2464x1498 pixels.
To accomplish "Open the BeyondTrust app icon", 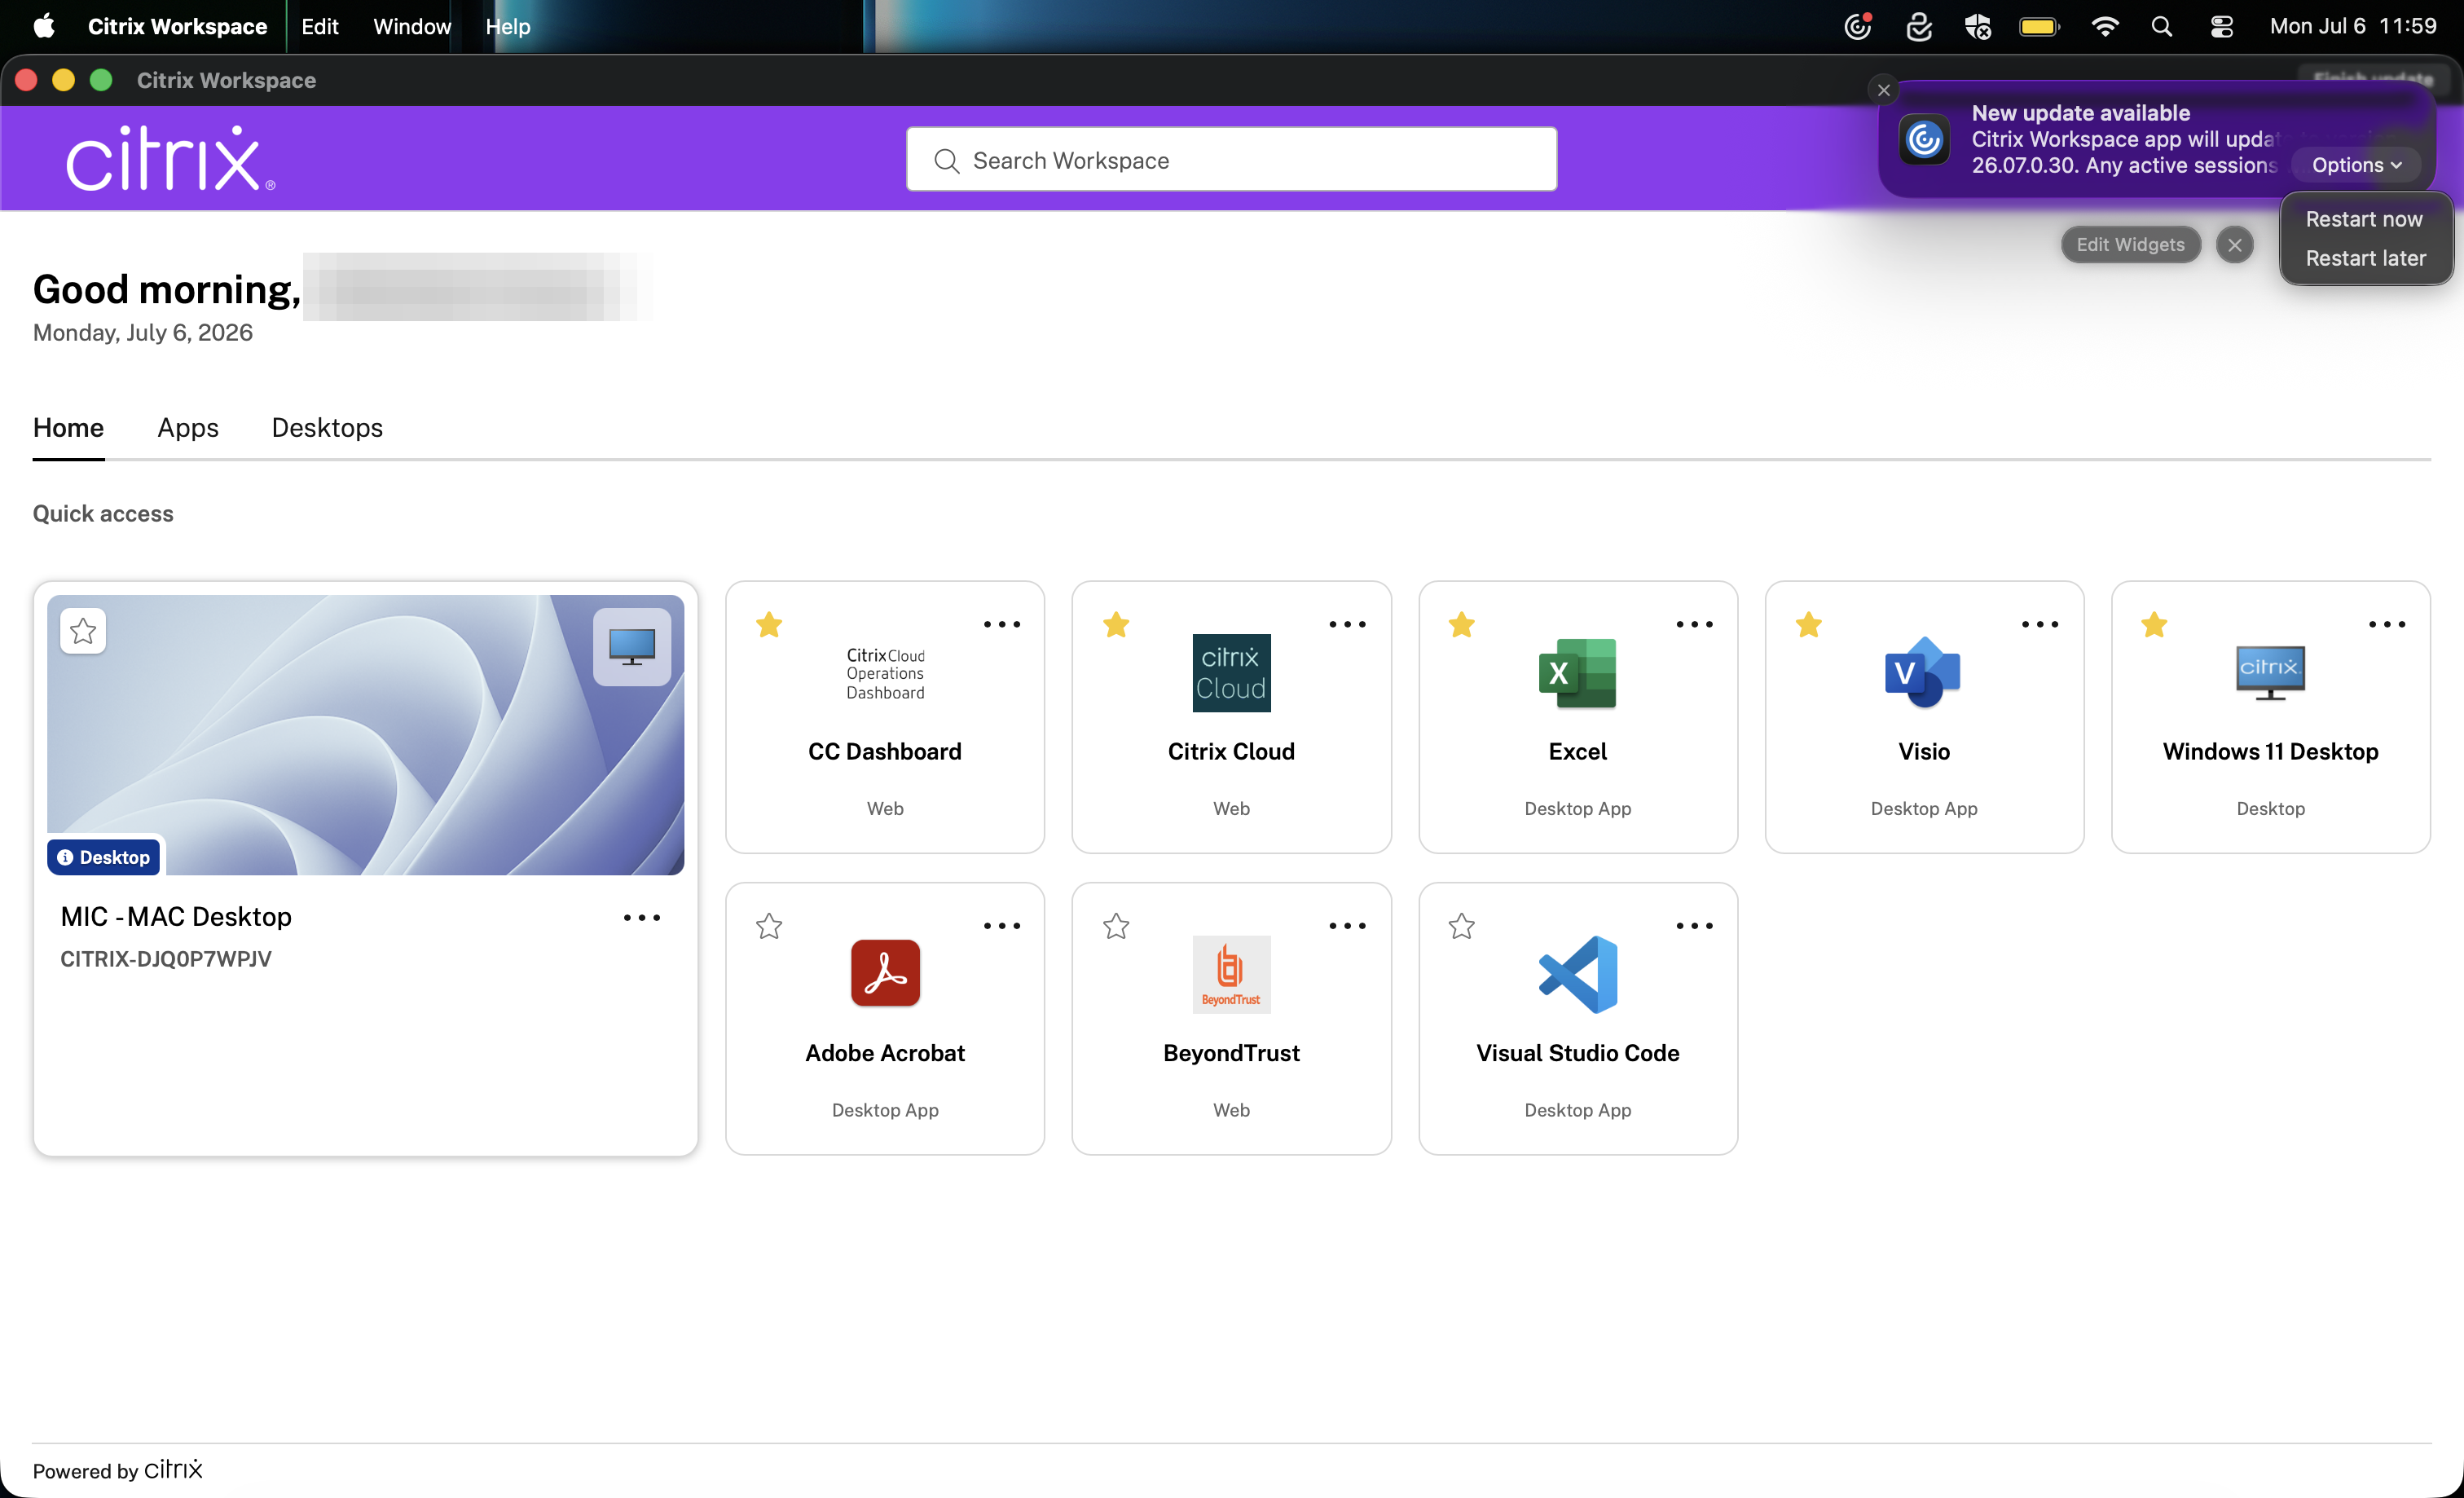I will [1231, 974].
